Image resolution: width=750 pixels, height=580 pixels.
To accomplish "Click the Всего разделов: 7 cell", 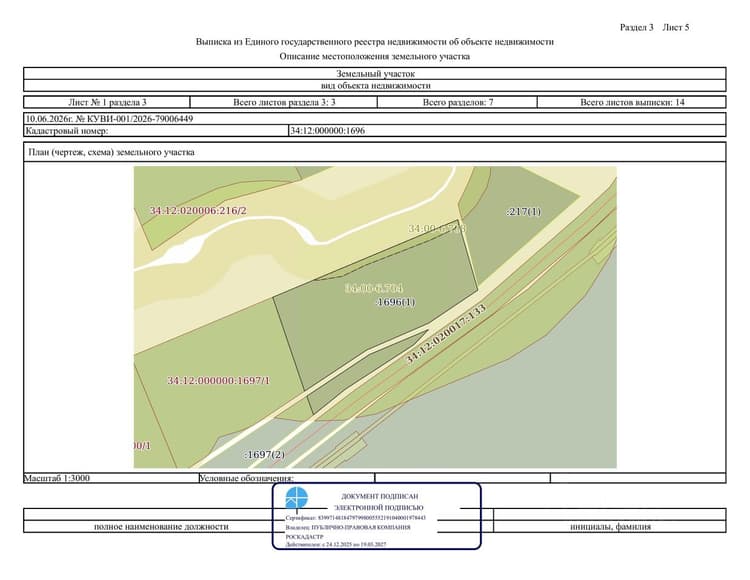I will (457, 102).
